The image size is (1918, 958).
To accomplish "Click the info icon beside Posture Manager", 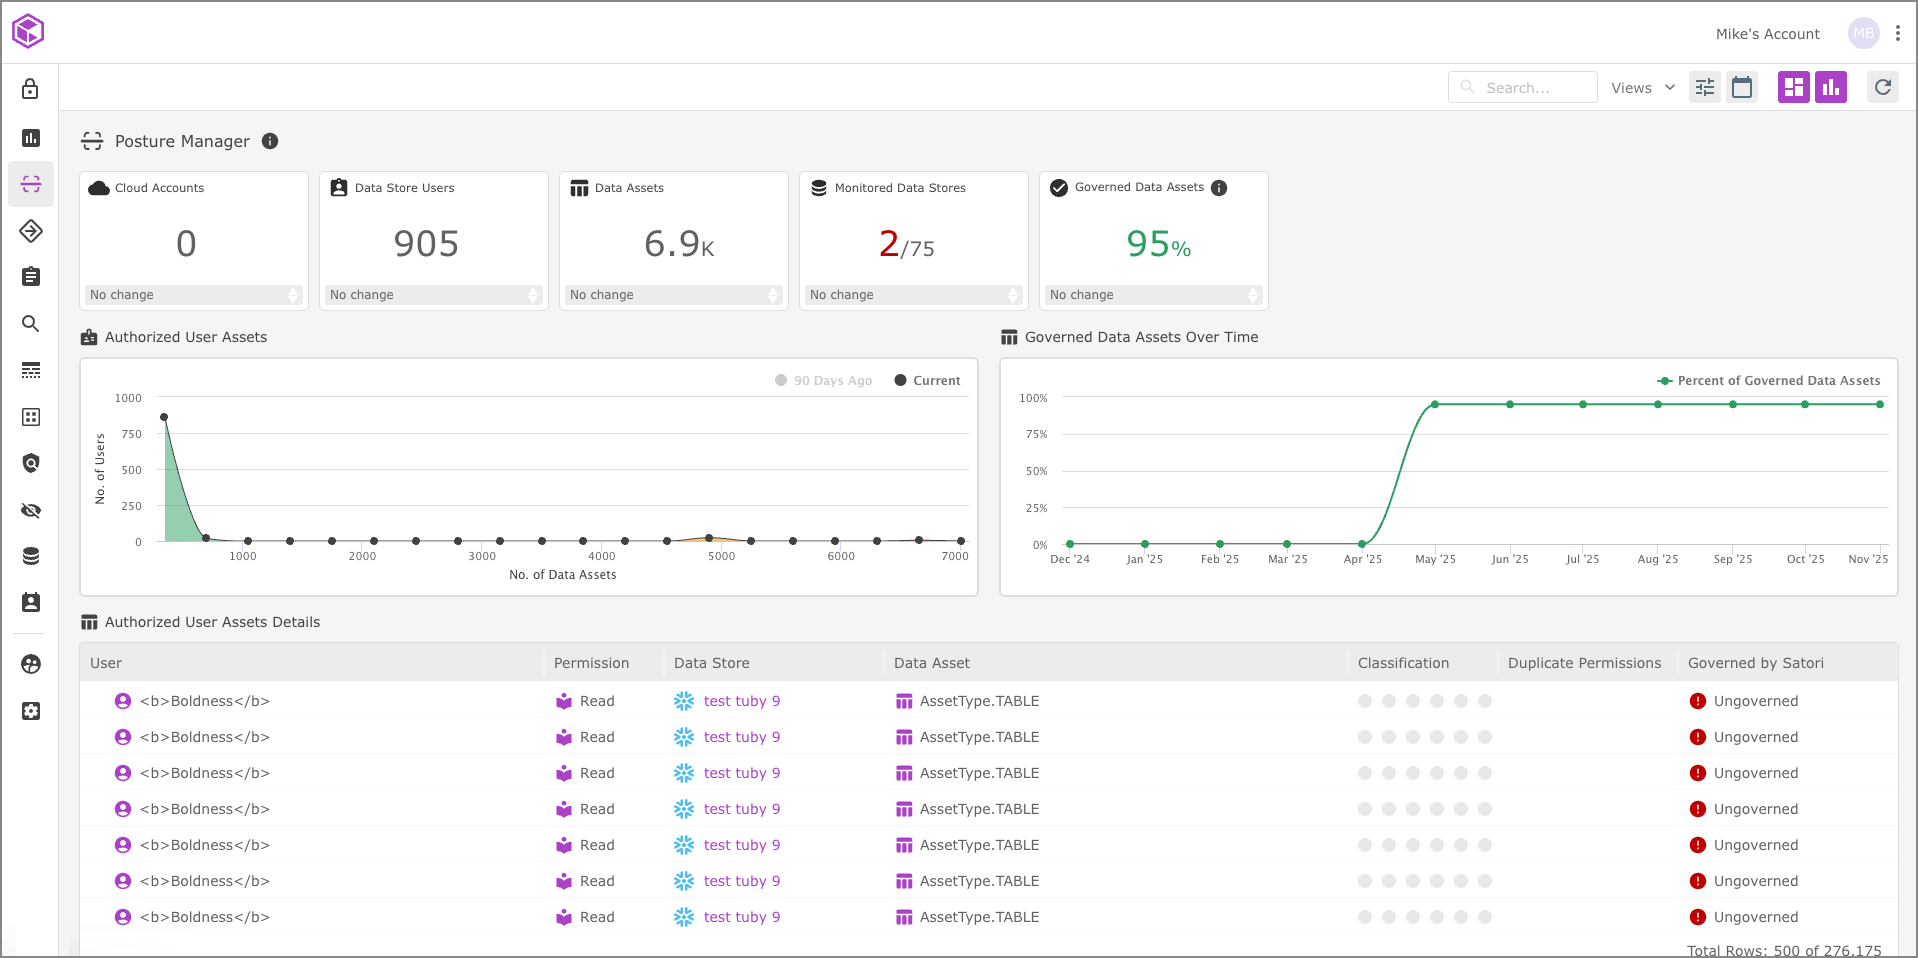I will point(270,141).
